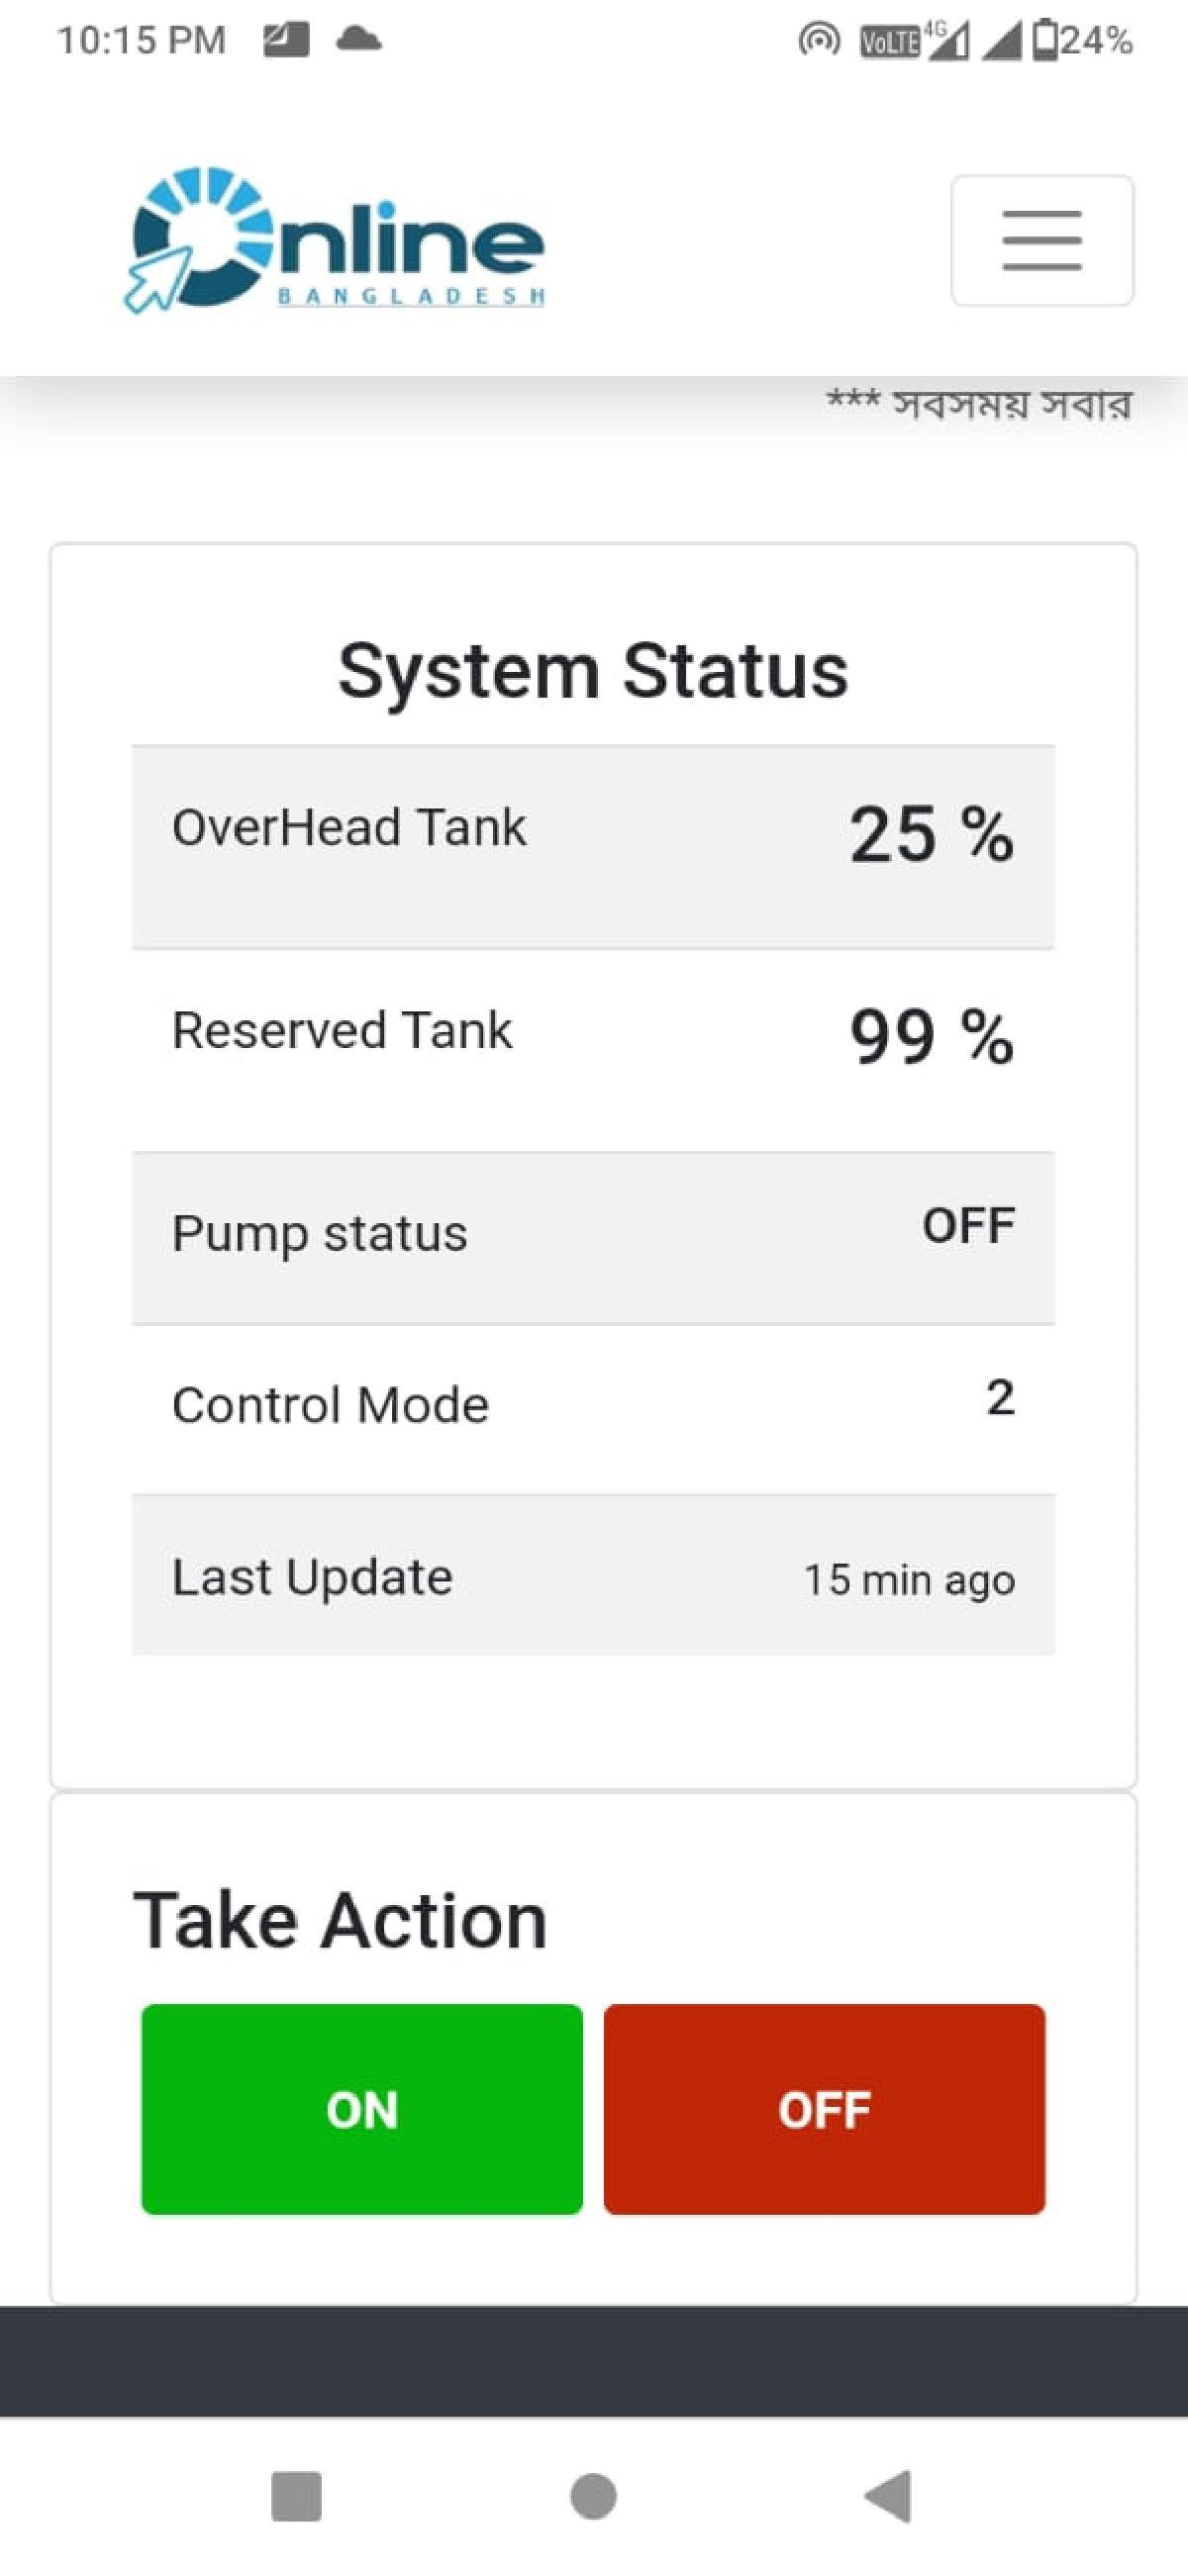Tap Android recent apps square
This screenshot has height=2576, width=1188.
tap(296, 2496)
